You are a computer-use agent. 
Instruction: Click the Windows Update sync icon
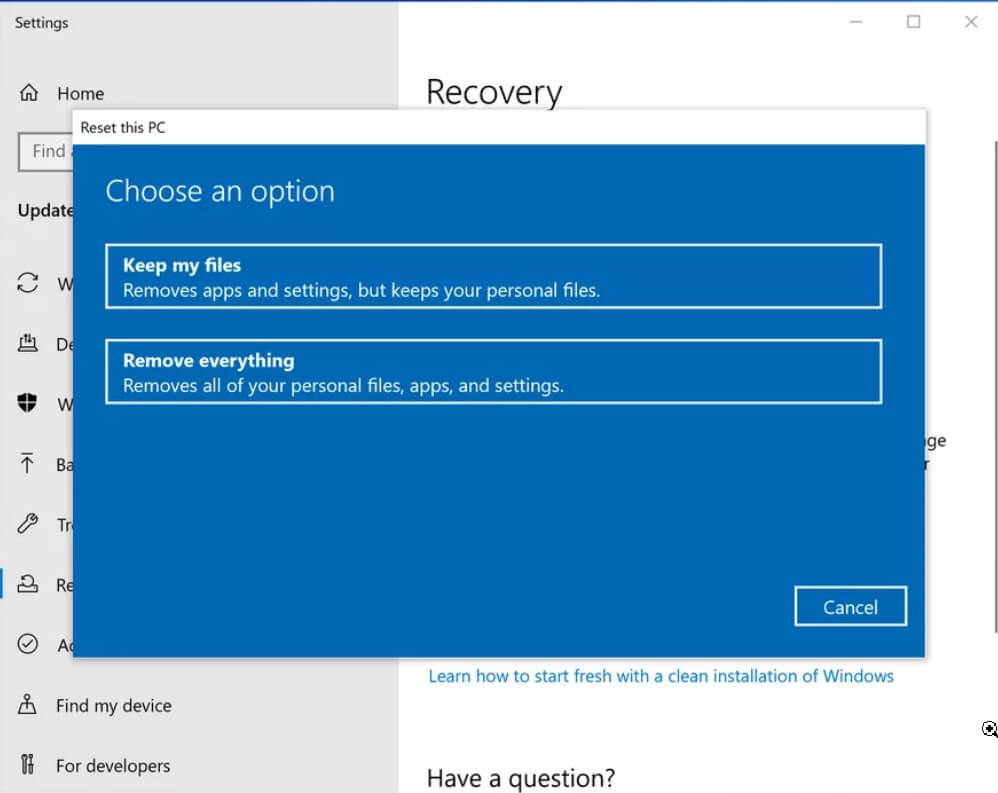(x=27, y=283)
